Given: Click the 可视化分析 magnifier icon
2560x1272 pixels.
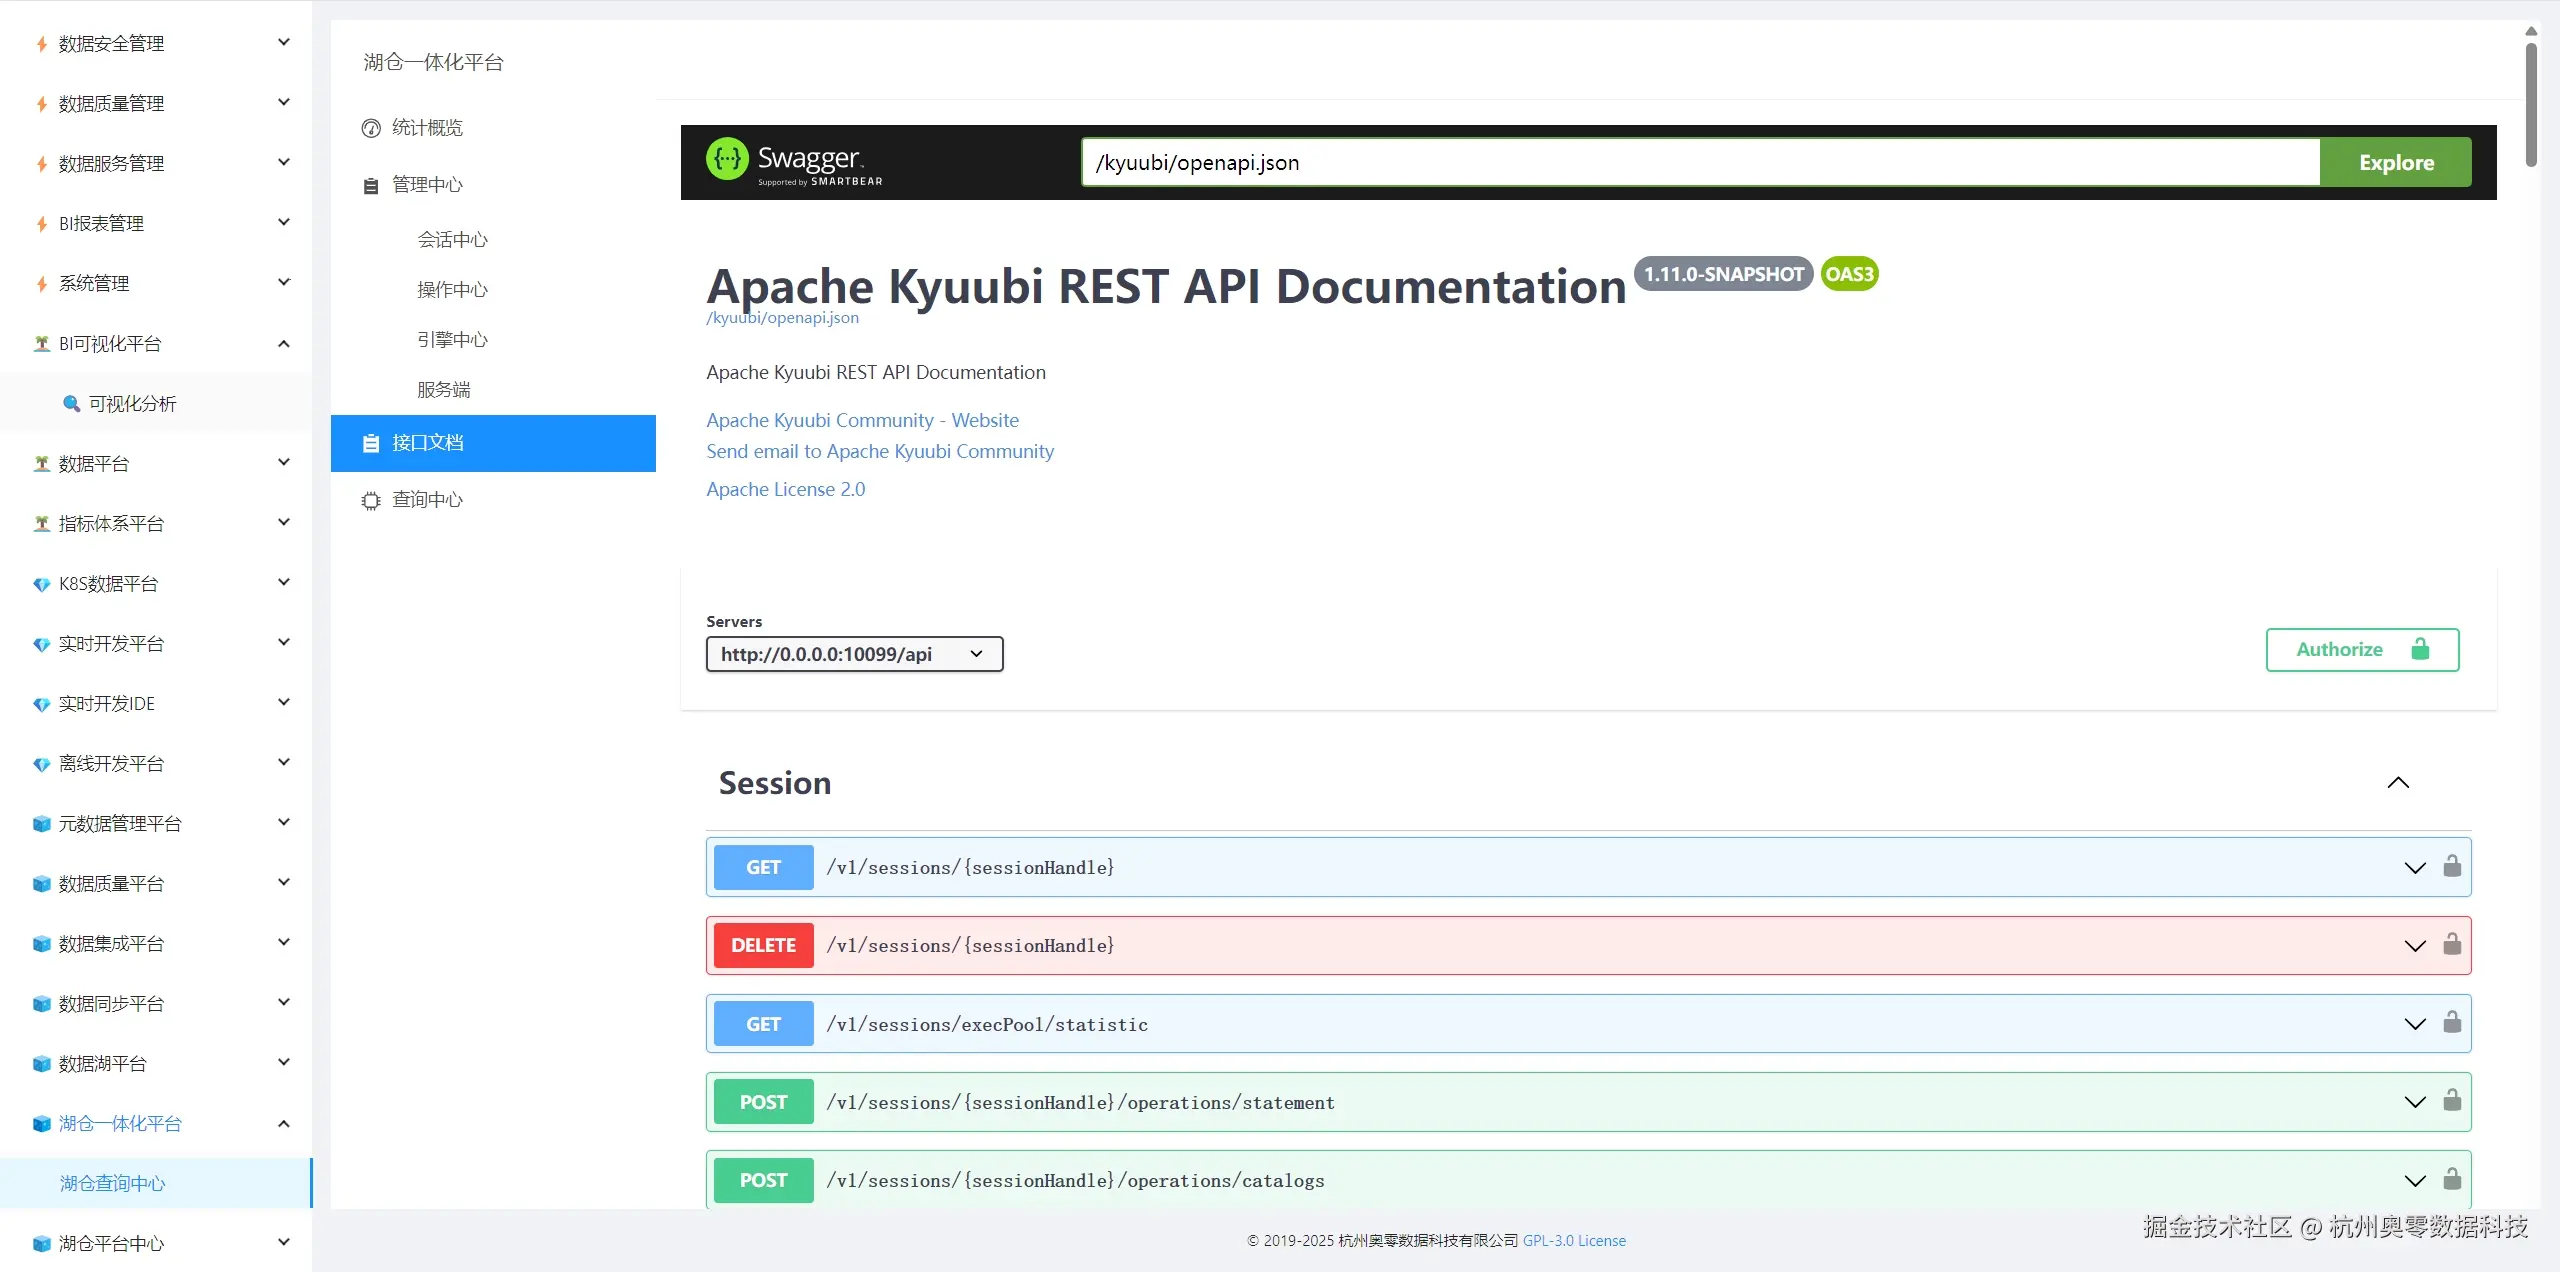Looking at the screenshot, I should (71, 403).
